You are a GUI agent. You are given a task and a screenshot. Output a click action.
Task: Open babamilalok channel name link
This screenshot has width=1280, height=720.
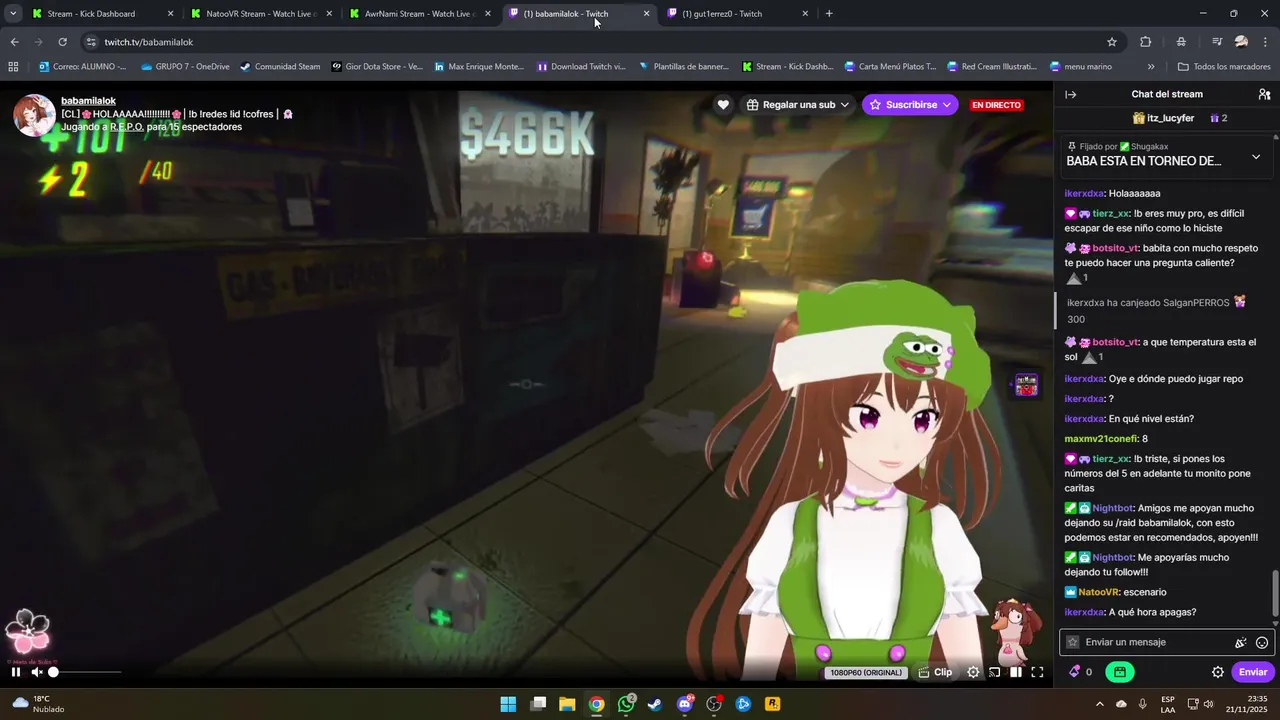click(88, 101)
